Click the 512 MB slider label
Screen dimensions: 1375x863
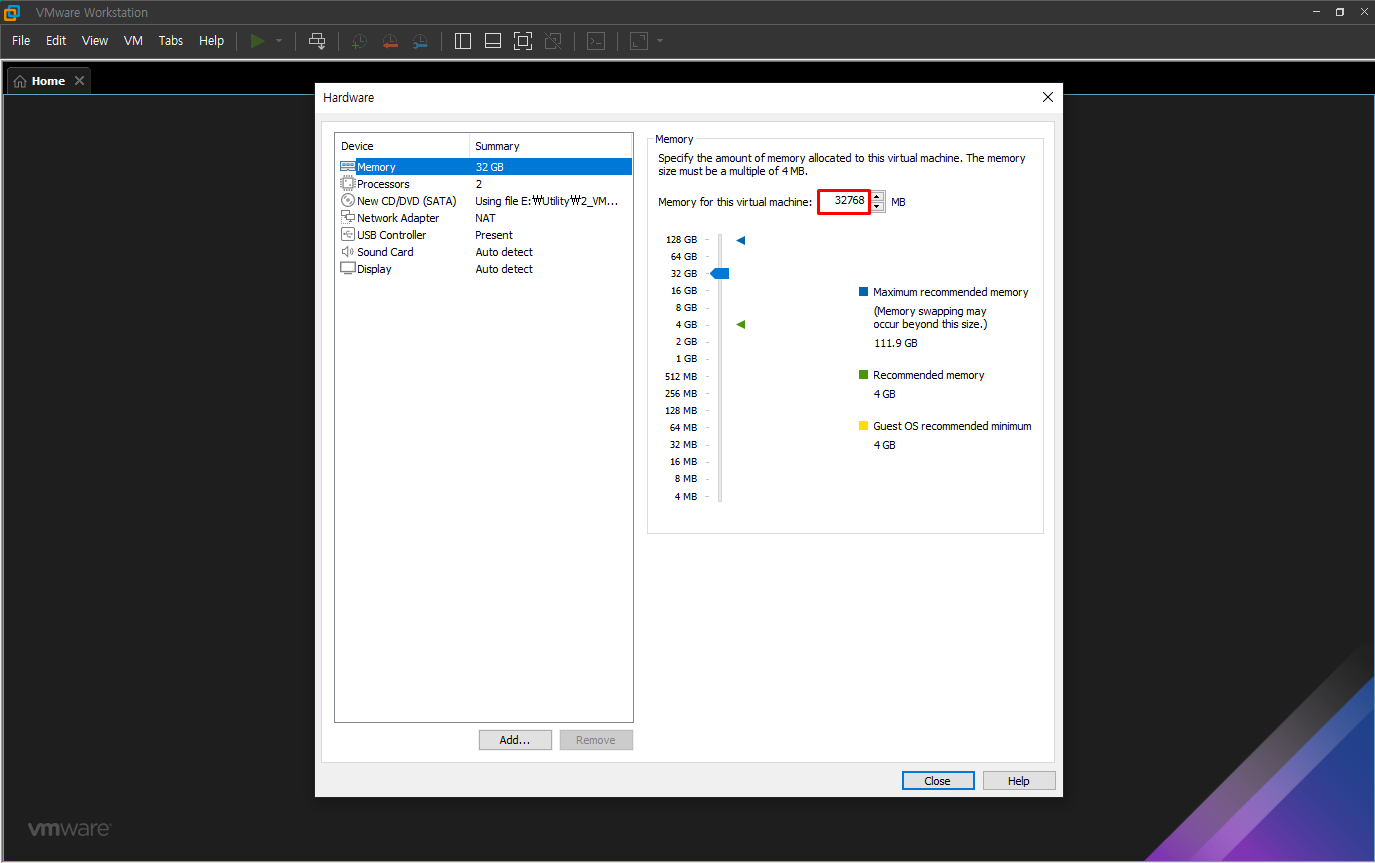click(681, 376)
